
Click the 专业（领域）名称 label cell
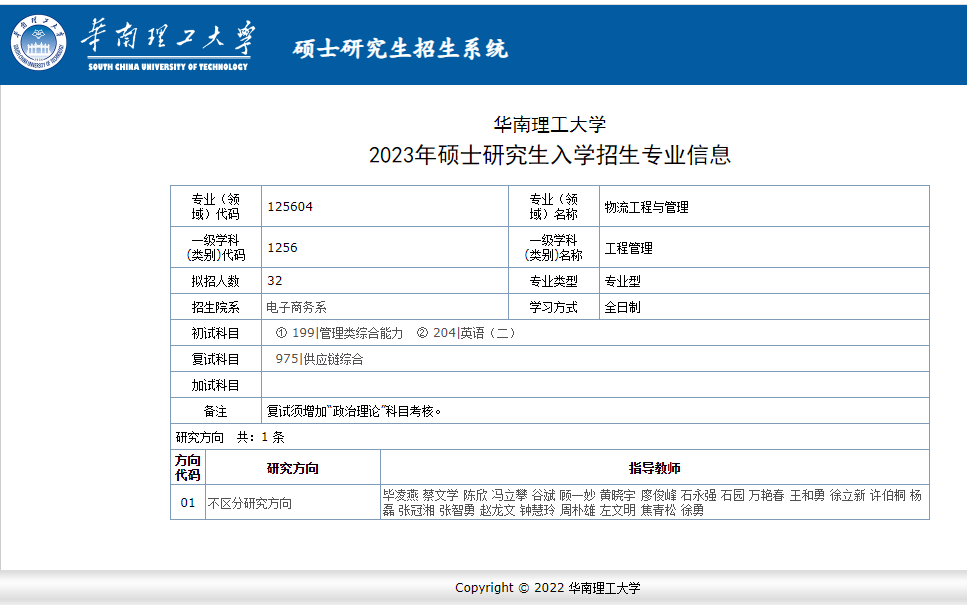pyautogui.click(x=554, y=206)
